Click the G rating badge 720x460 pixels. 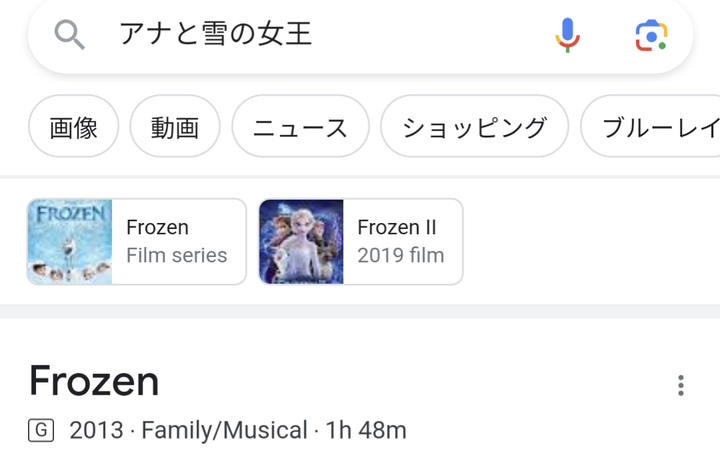coord(41,431)
